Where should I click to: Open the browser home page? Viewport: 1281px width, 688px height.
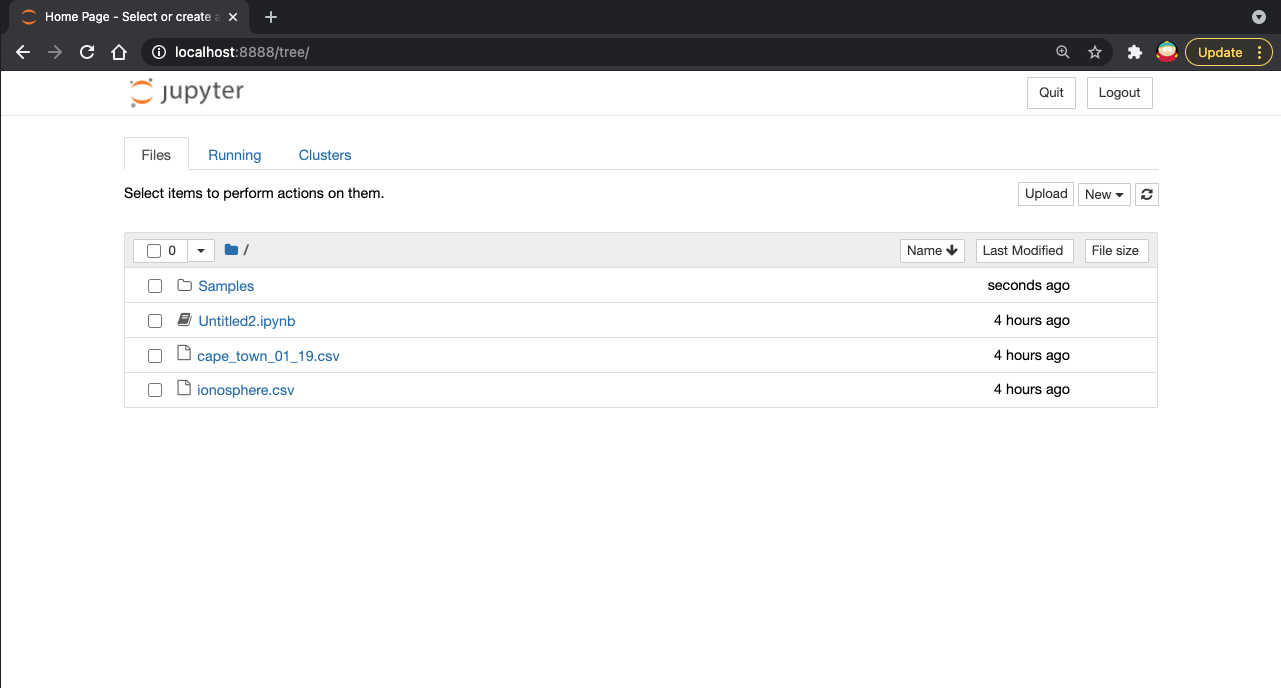click(x=119, y=52)
